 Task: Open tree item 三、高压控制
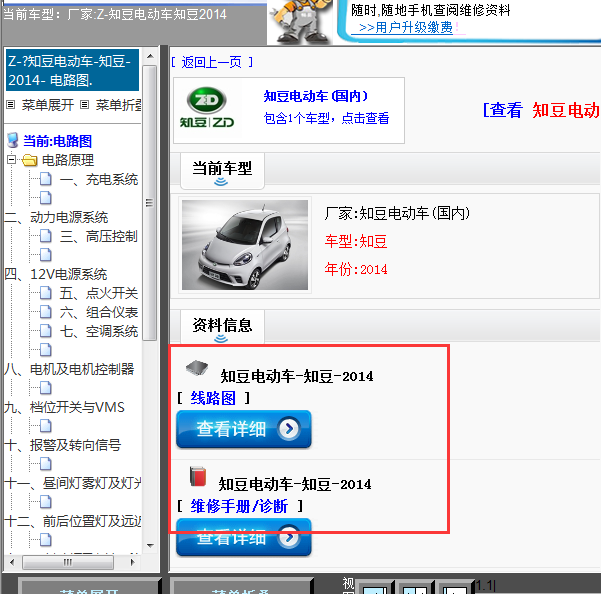pos(99,236)
